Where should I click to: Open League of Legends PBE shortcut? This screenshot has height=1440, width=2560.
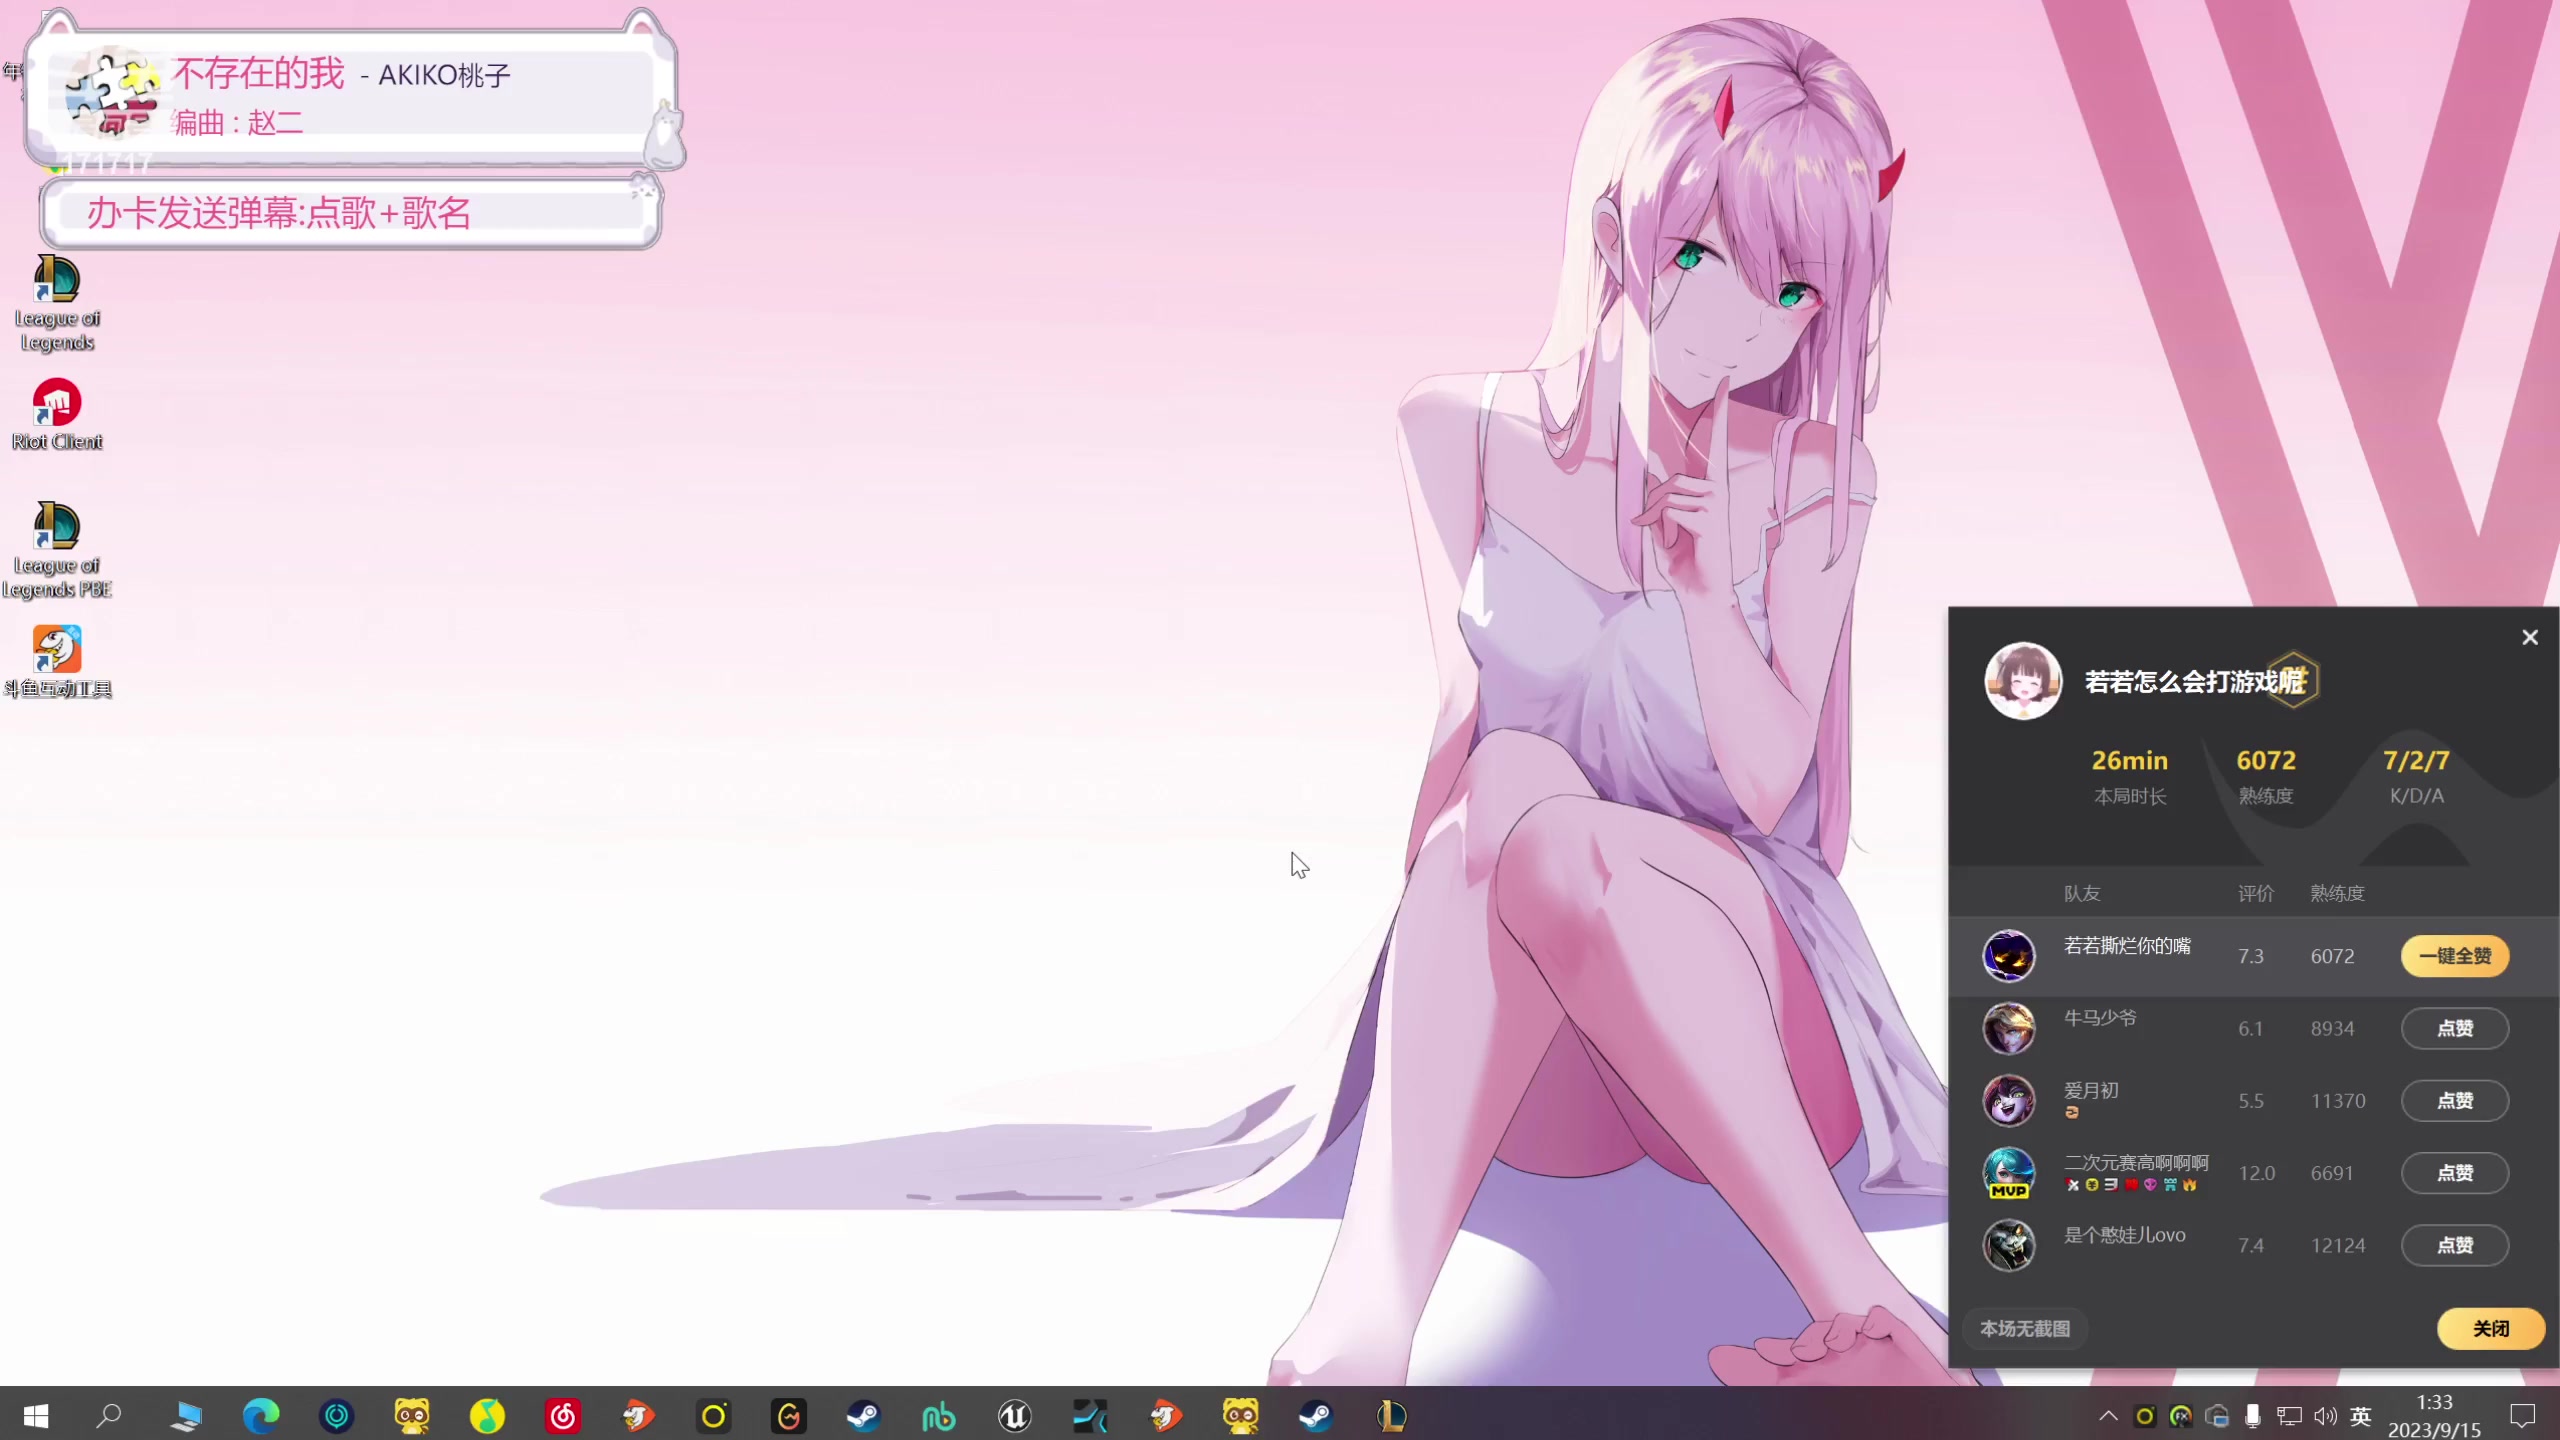point(57,549)
